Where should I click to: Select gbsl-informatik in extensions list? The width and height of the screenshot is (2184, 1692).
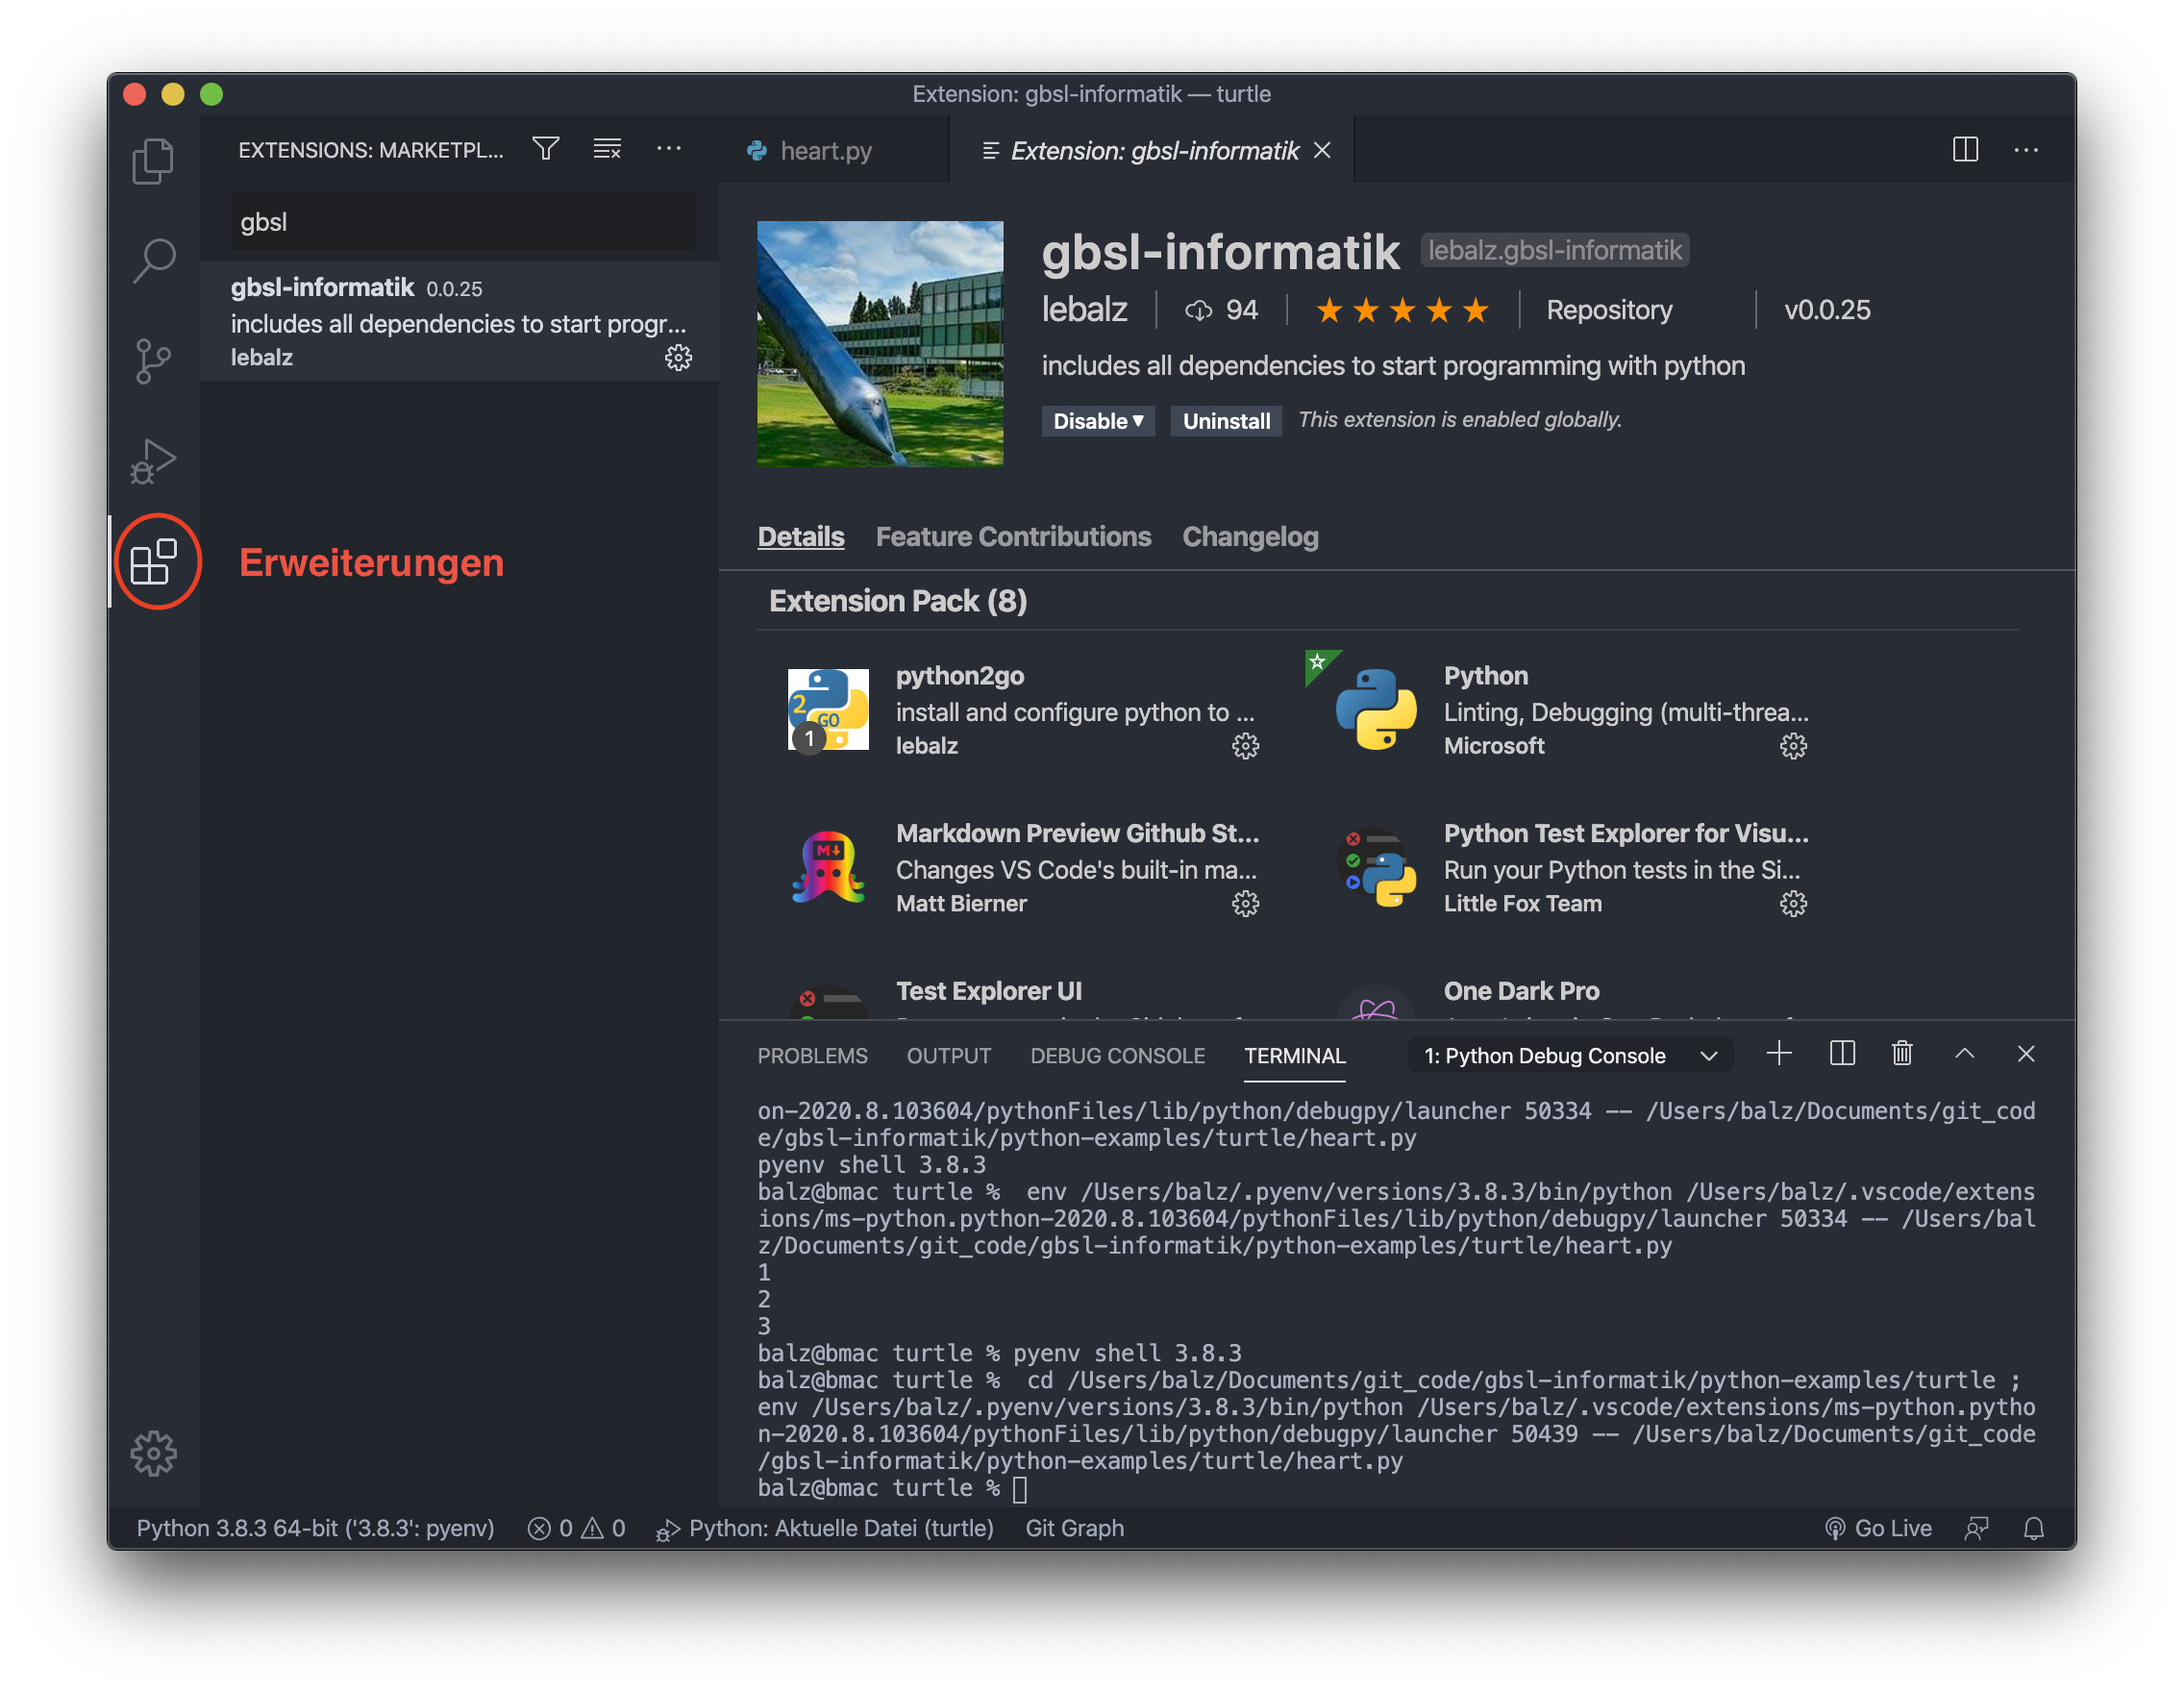click(459, 321)
